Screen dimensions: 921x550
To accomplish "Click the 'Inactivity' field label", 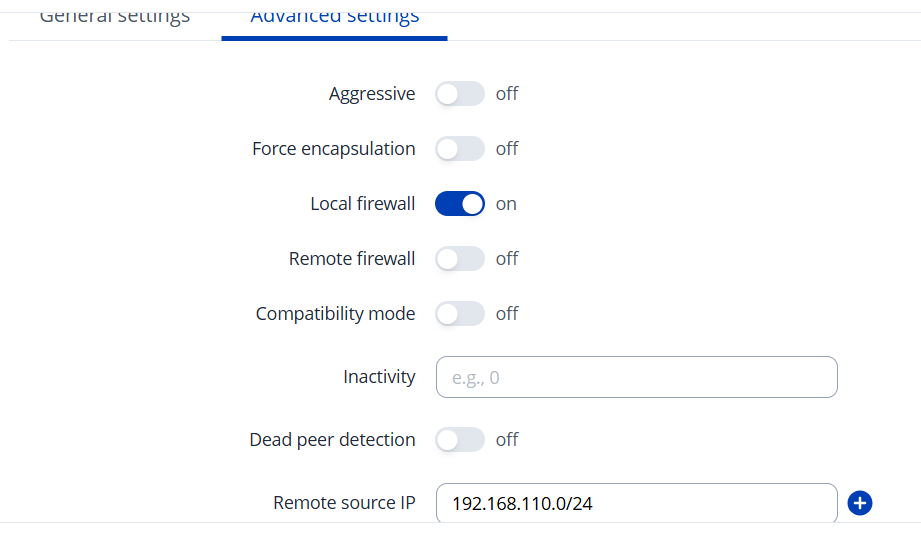I will pos(379,377).
